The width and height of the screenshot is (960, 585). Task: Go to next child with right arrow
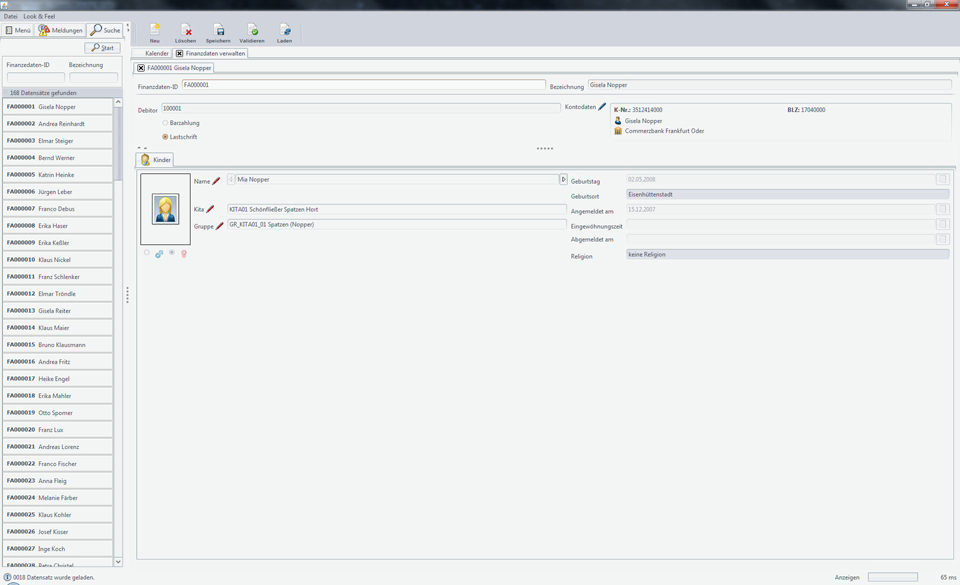coord(563,179)
